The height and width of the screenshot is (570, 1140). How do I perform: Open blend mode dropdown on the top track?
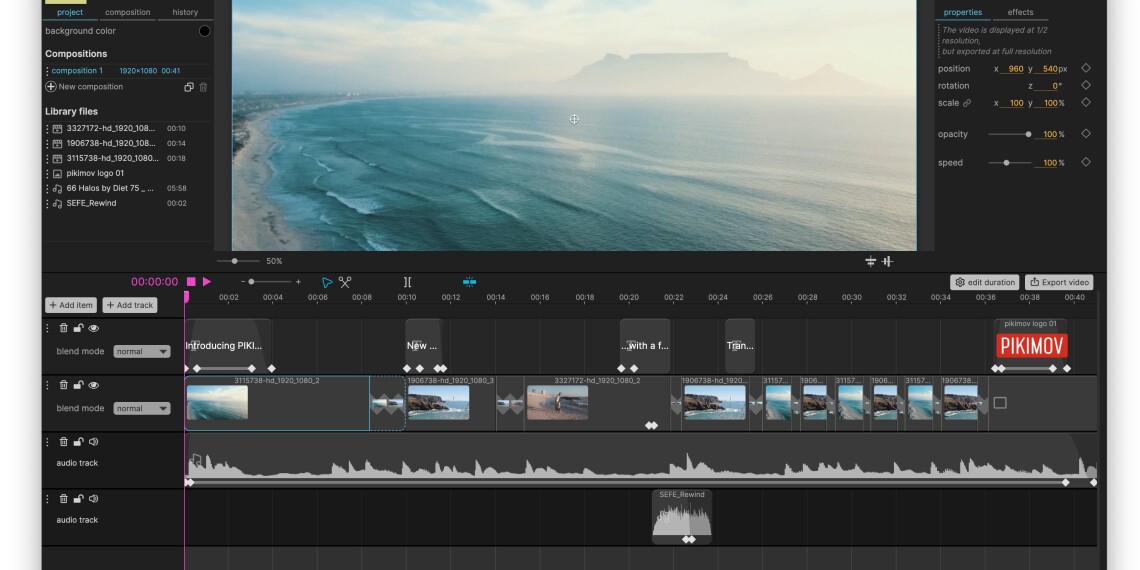tap(141, 352)
